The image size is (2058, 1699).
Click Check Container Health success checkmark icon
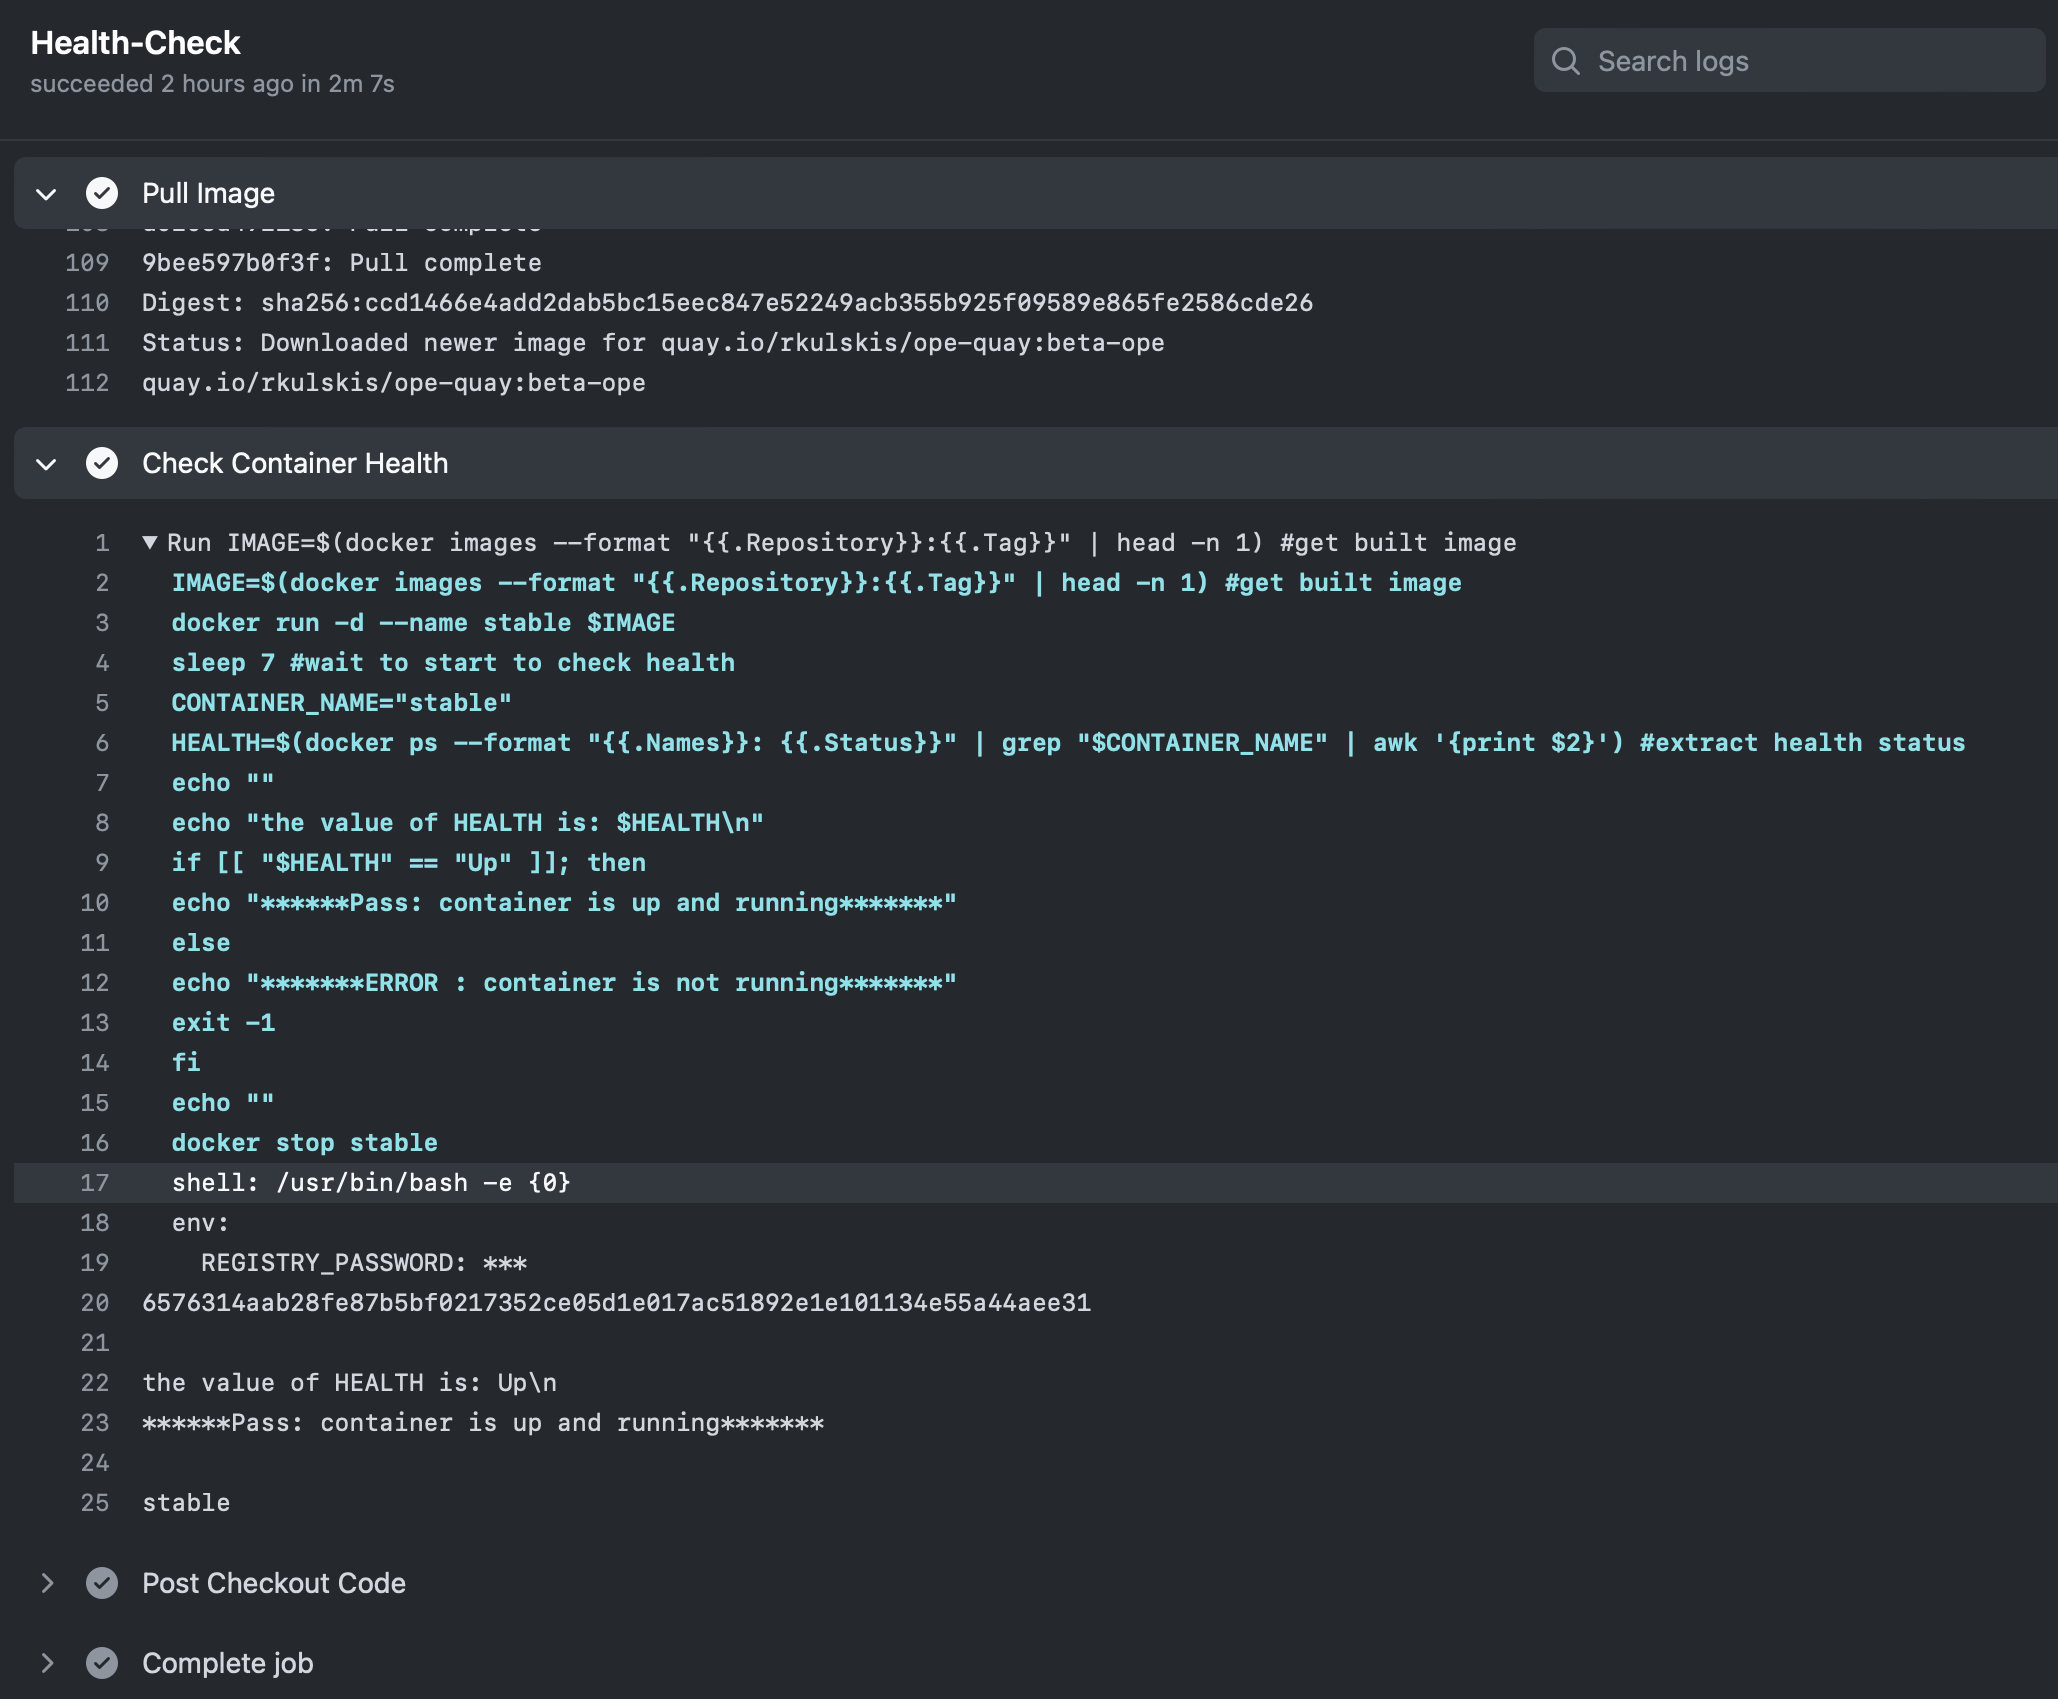click(102, 463)
